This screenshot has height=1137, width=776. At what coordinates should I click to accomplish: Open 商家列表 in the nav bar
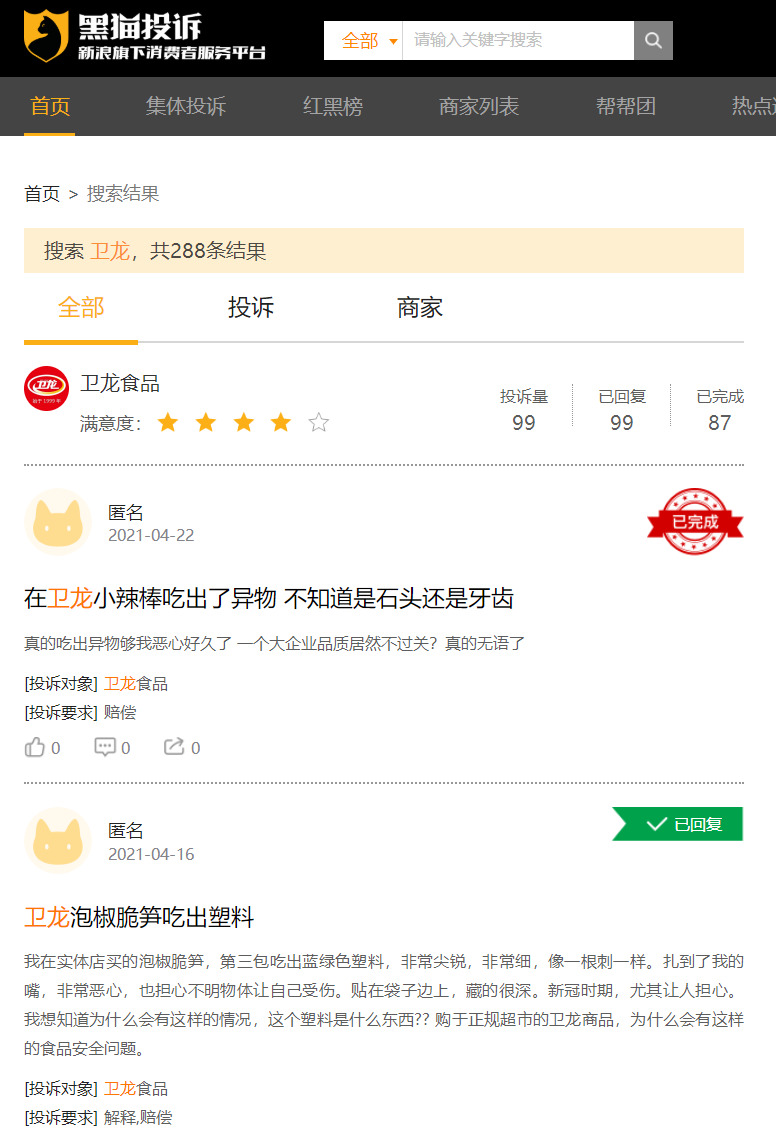coord(479,106)
